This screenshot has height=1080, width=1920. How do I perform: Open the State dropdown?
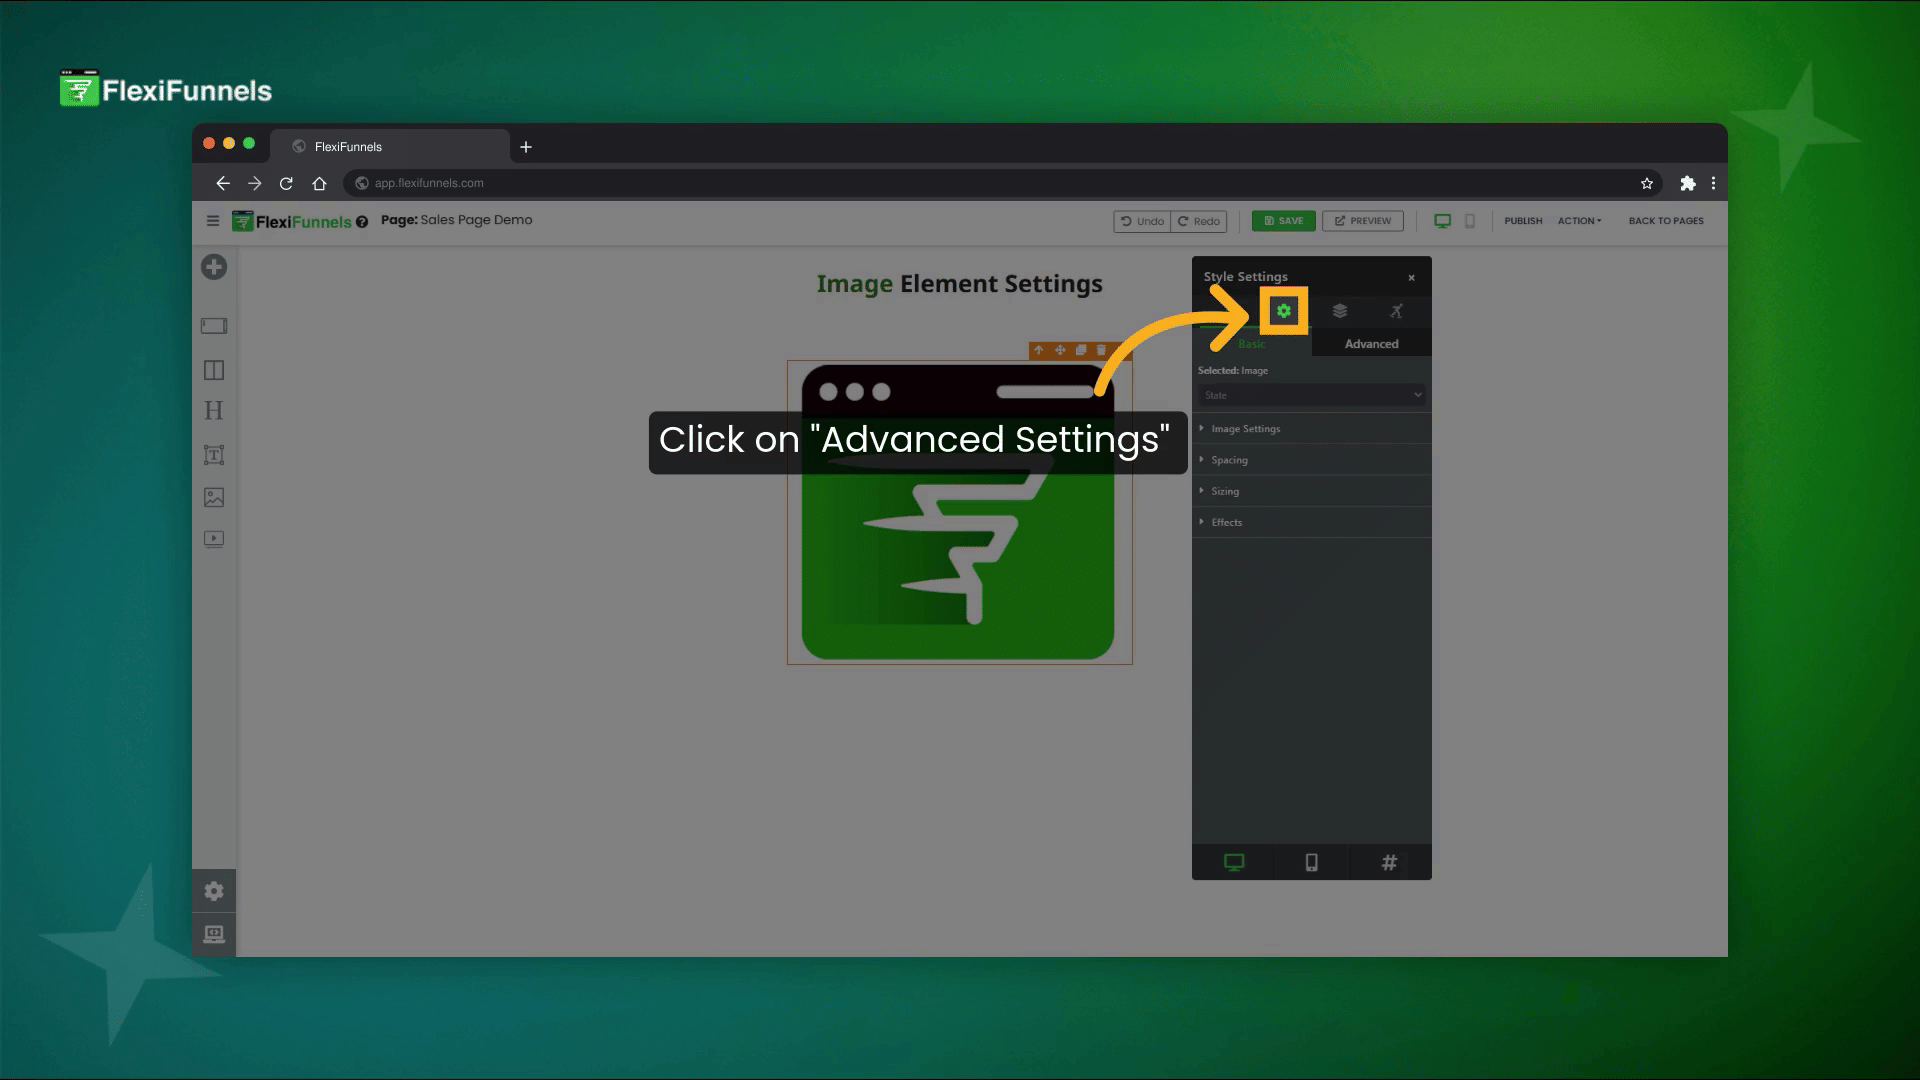pyautogui.click(x=1311, y=395)
